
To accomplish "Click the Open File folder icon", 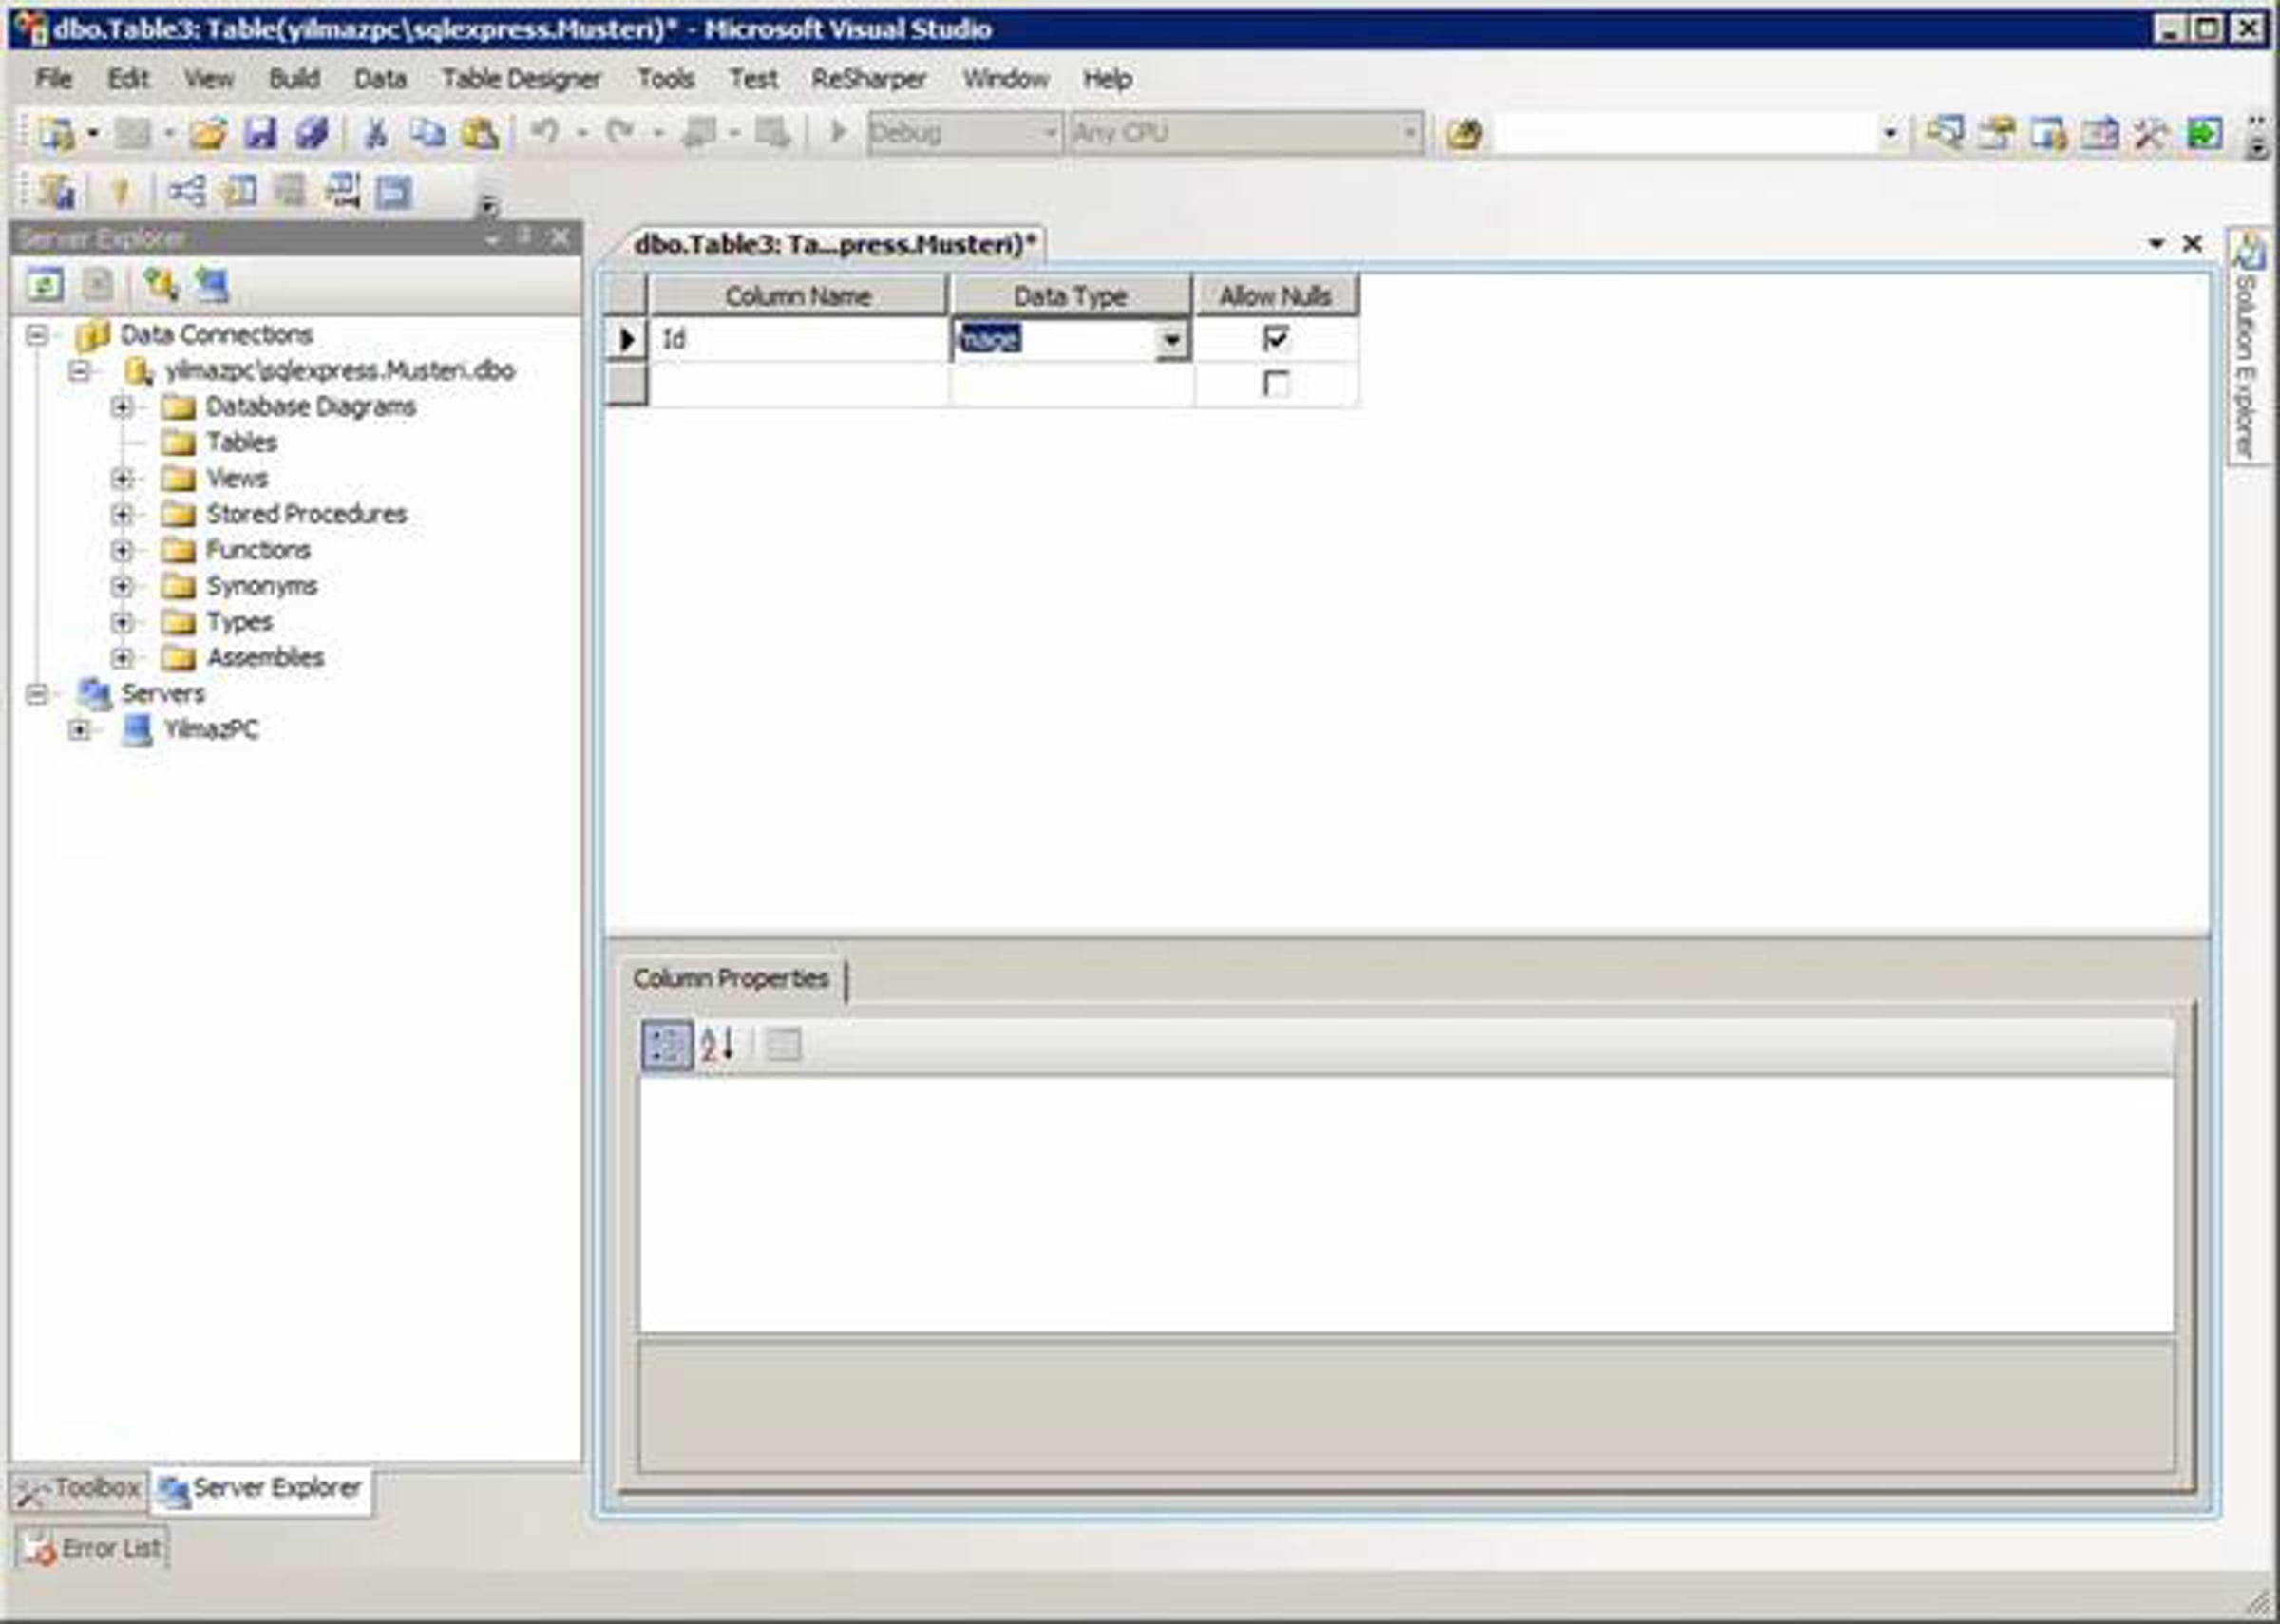I will pyautogui.click(x=208, y=133).
